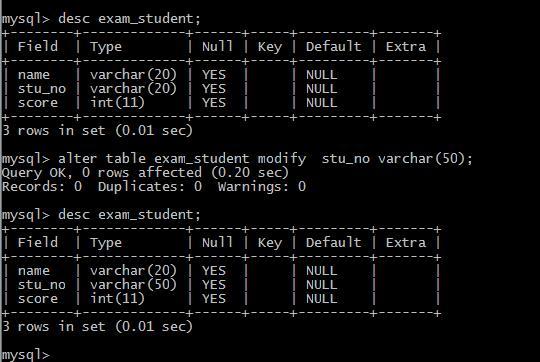Viewport: 540px width, 362px height.
Task: Click the alter table exam_student command line
Action: [x=237, y=159]
